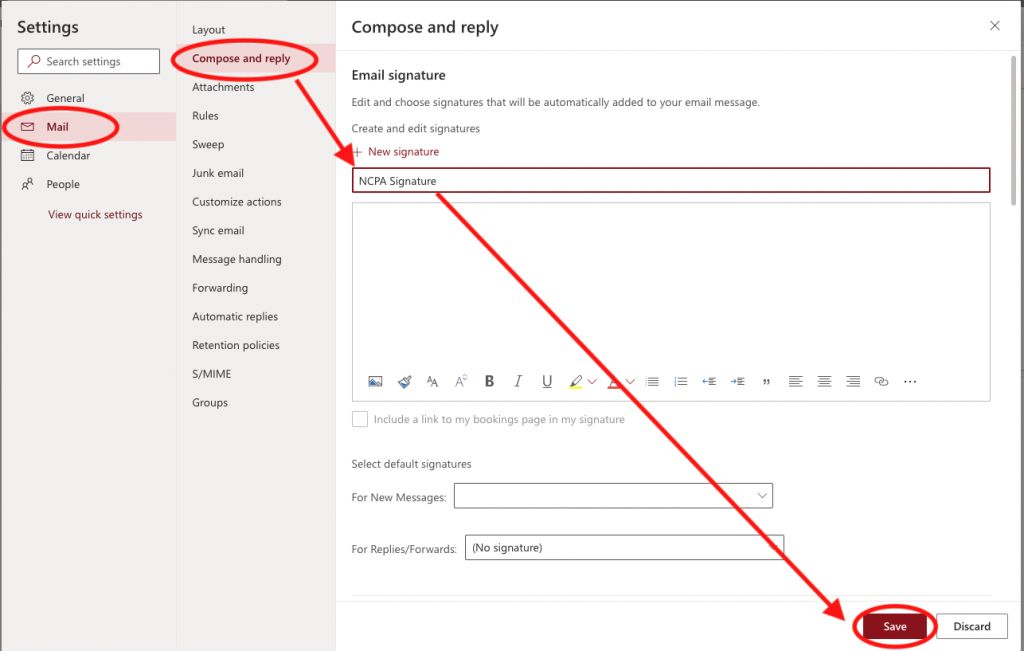Toggle underline text formatting
This screenshot has width=1024, height=651.
pos(547,381)
